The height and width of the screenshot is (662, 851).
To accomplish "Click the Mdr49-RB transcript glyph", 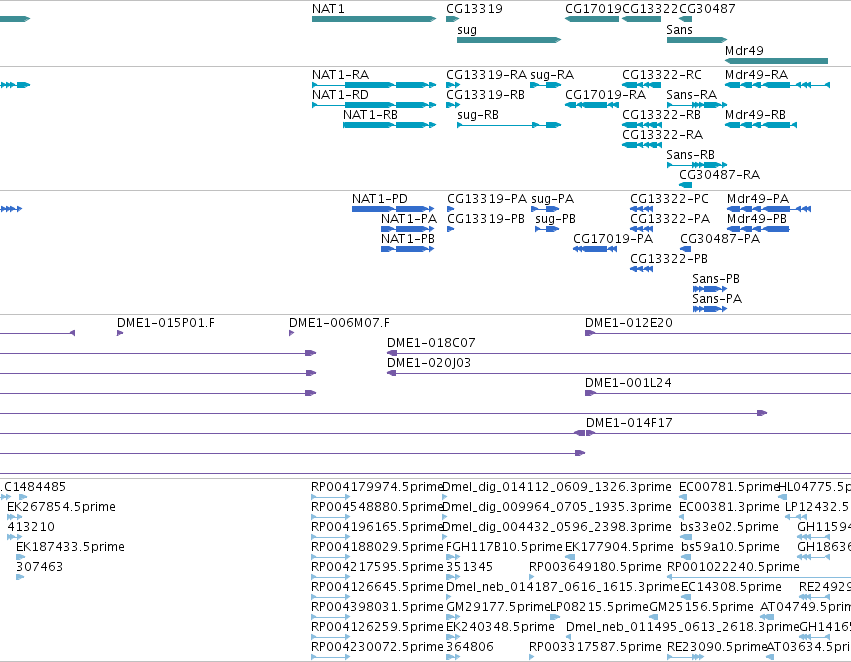I will pyautogui.click(x=761, y=125).
